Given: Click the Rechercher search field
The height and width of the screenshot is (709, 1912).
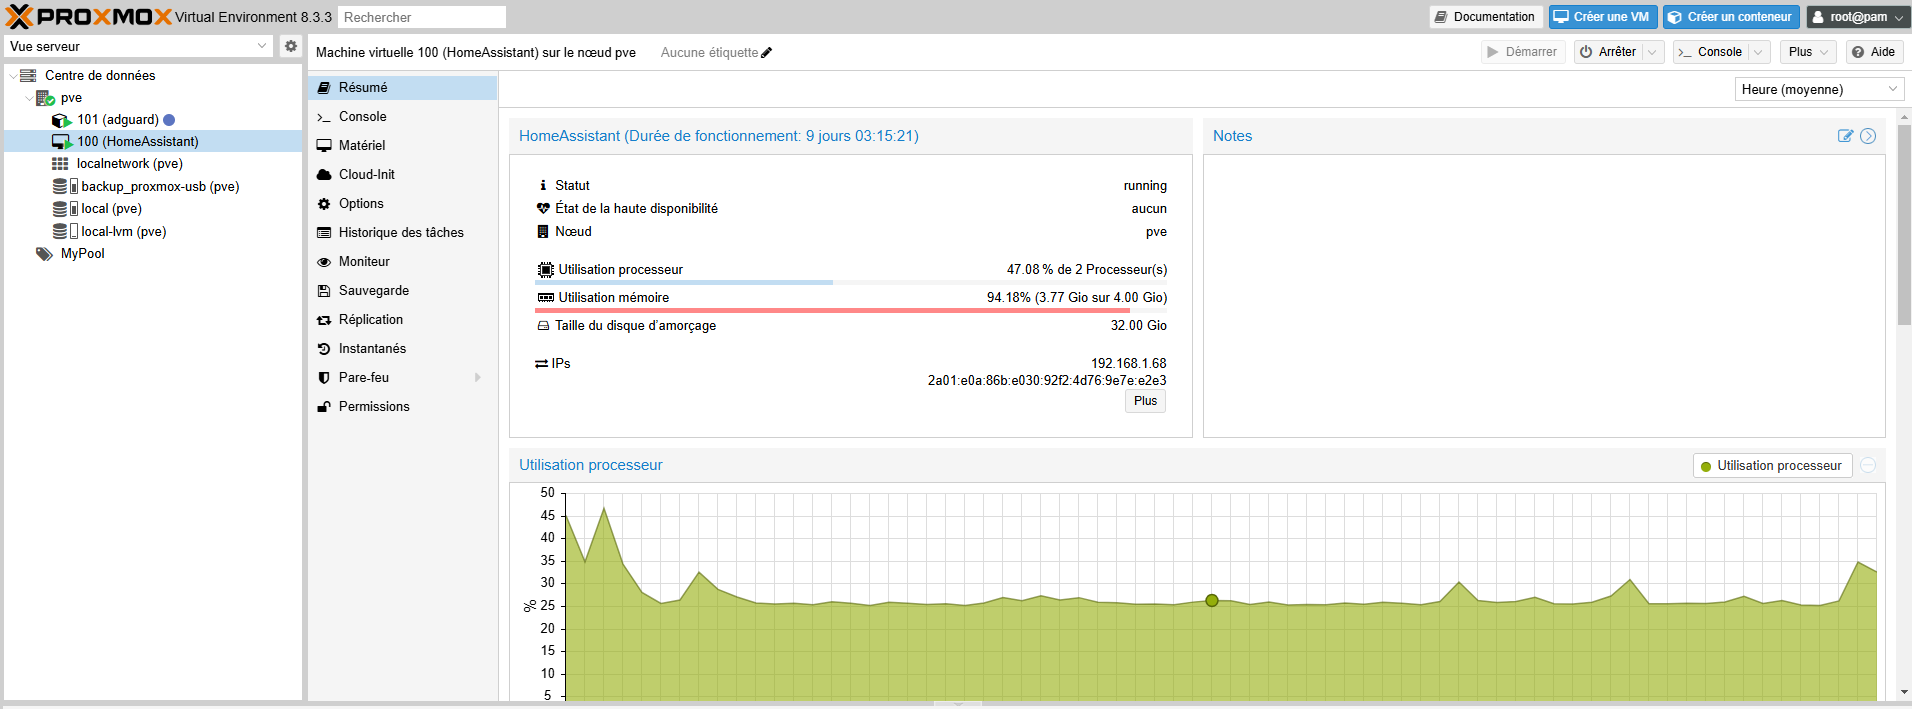Looking at the screenshot, I should tap(422, 17).
